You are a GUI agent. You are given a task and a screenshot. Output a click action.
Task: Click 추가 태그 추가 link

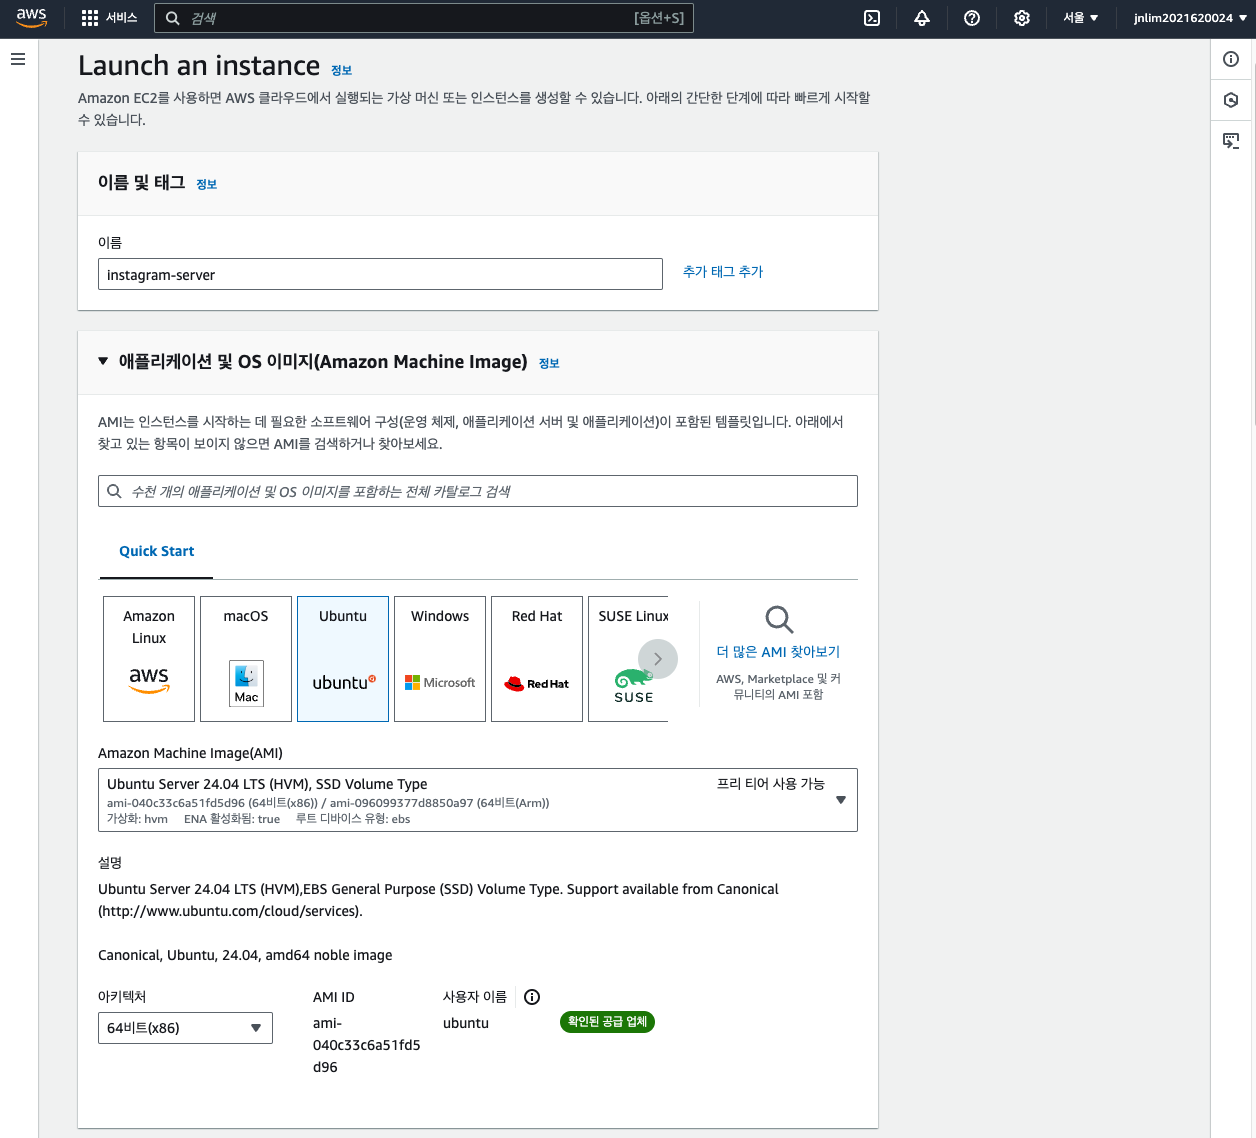pos(723,271)
